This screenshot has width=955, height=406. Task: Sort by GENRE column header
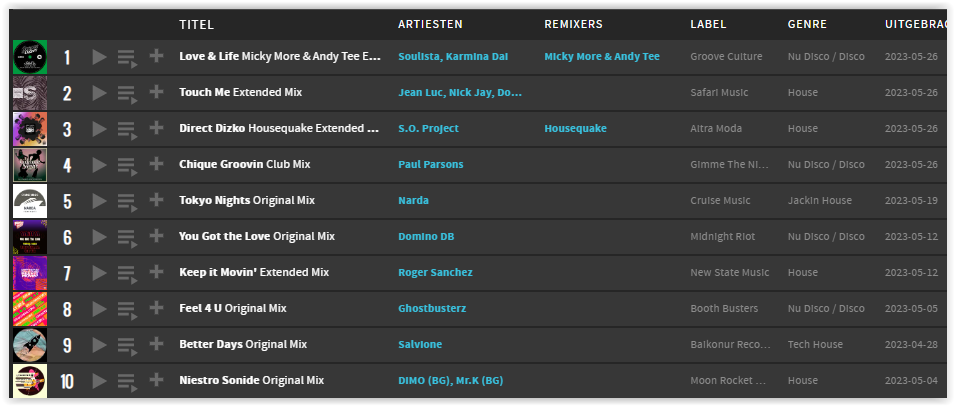tap(807, 24)
